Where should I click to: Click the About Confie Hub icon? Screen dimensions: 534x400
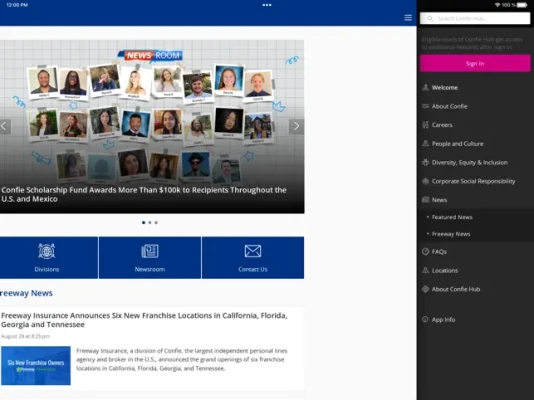point(425,289)
